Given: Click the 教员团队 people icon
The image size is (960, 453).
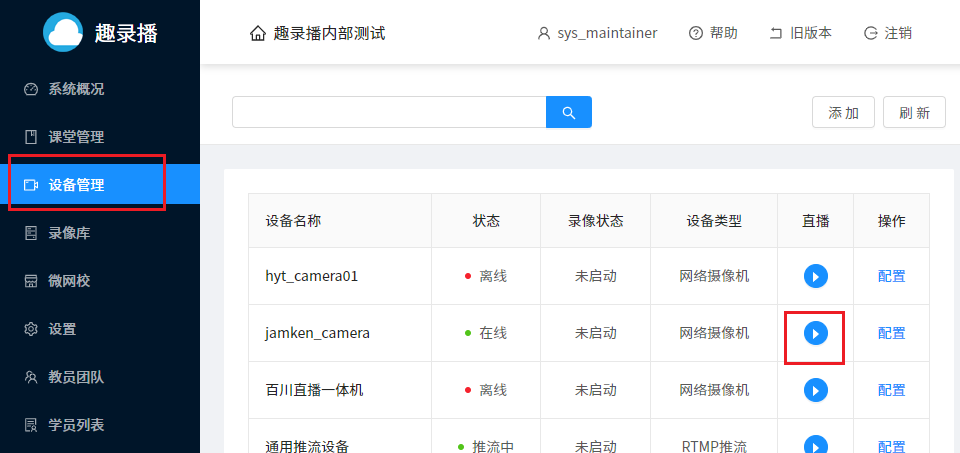Looking at the screenshot, I should click(x=31, y=377).
